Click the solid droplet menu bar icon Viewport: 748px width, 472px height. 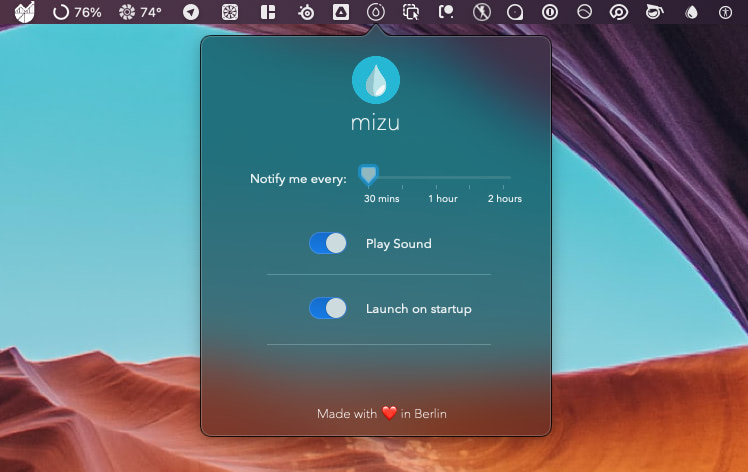[691, 12]
